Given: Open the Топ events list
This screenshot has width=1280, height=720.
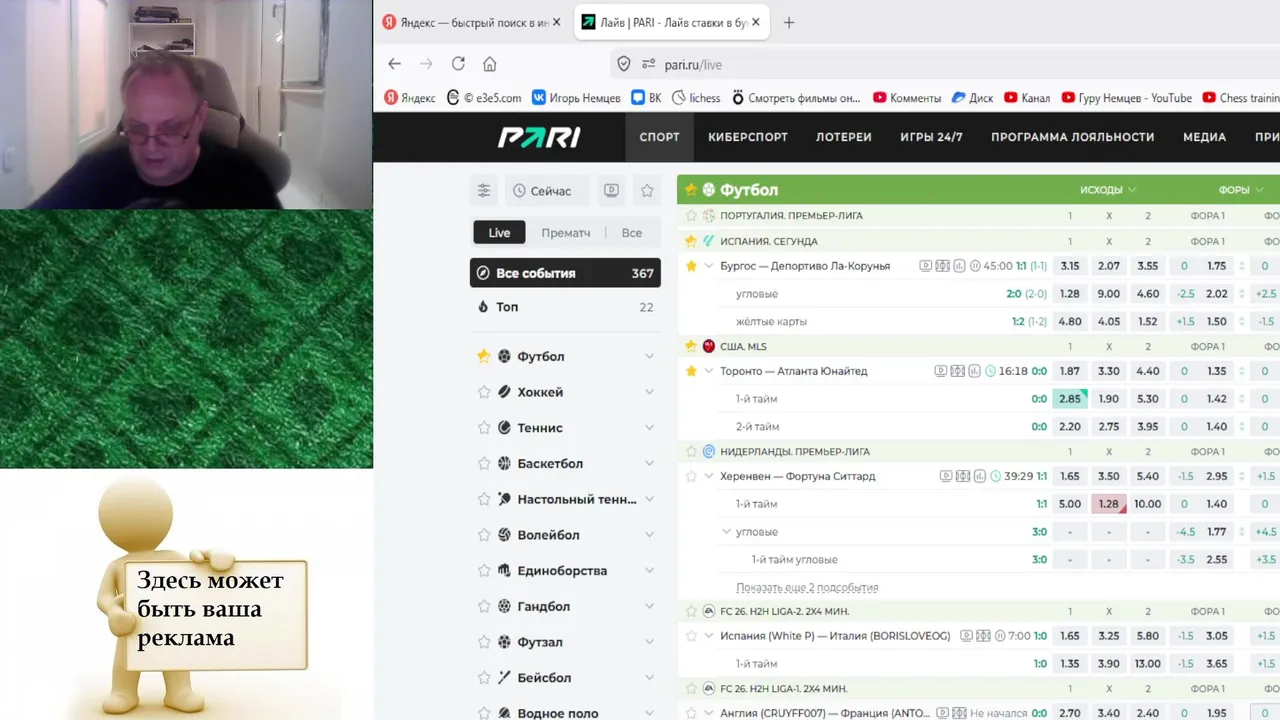Looking at the screenshot, I should point(565,307).
